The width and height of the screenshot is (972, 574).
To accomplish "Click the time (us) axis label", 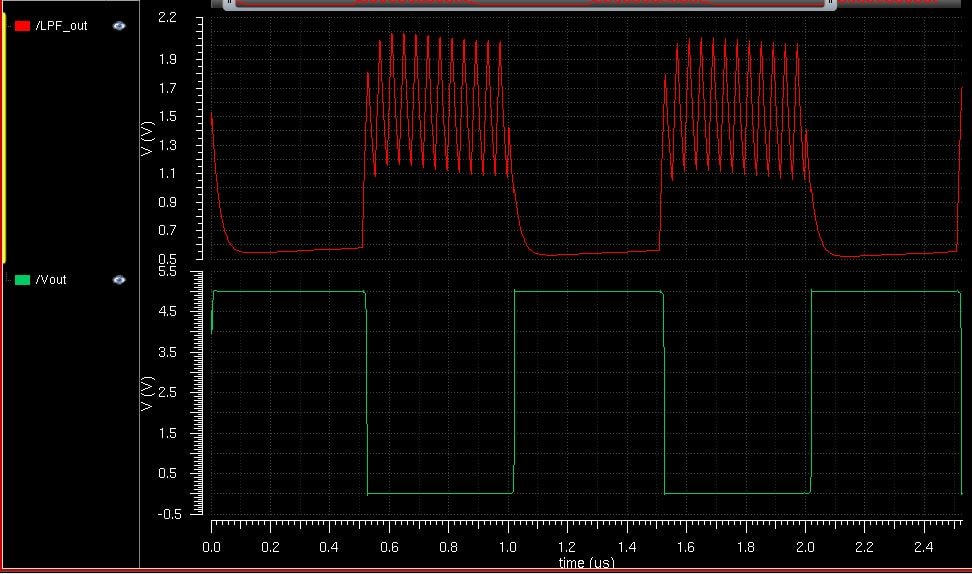I will (586, 564).
